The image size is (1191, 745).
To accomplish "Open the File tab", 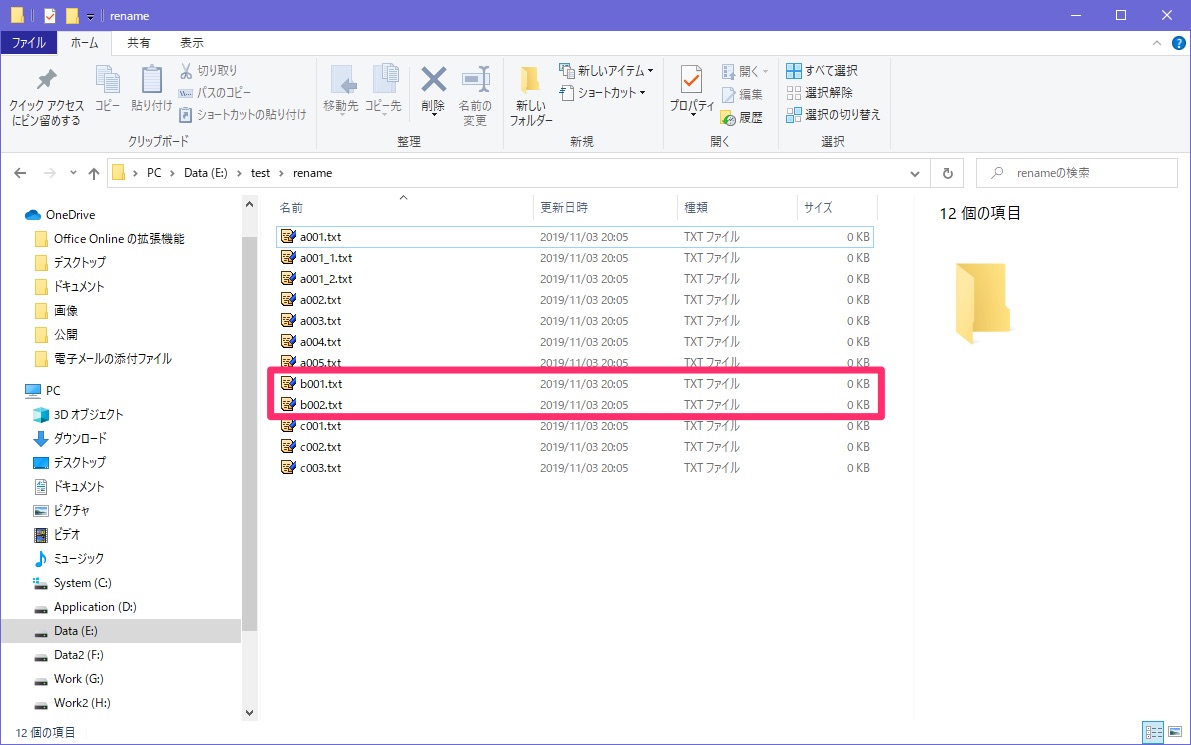I will coord(29,43).
